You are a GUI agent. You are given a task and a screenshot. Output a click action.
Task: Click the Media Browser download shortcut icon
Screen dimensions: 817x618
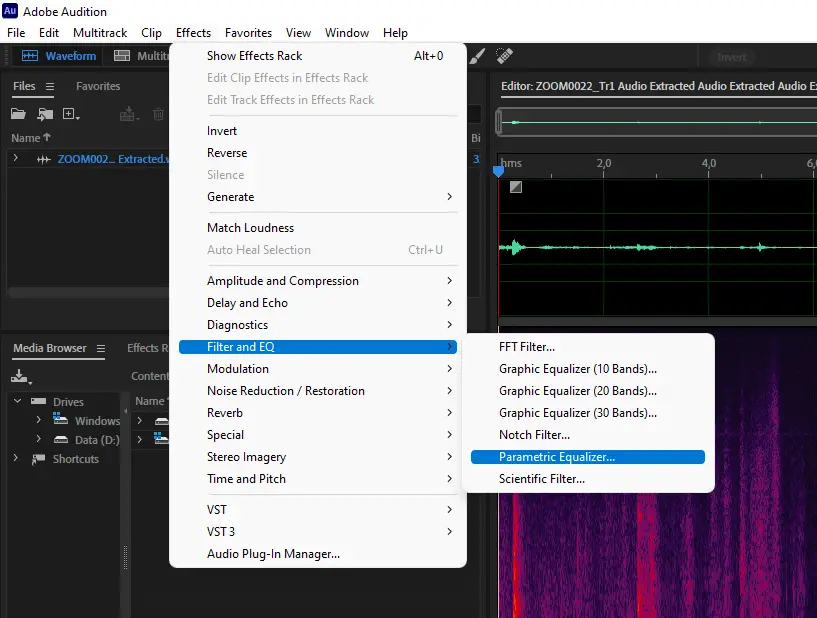[21, 376]
